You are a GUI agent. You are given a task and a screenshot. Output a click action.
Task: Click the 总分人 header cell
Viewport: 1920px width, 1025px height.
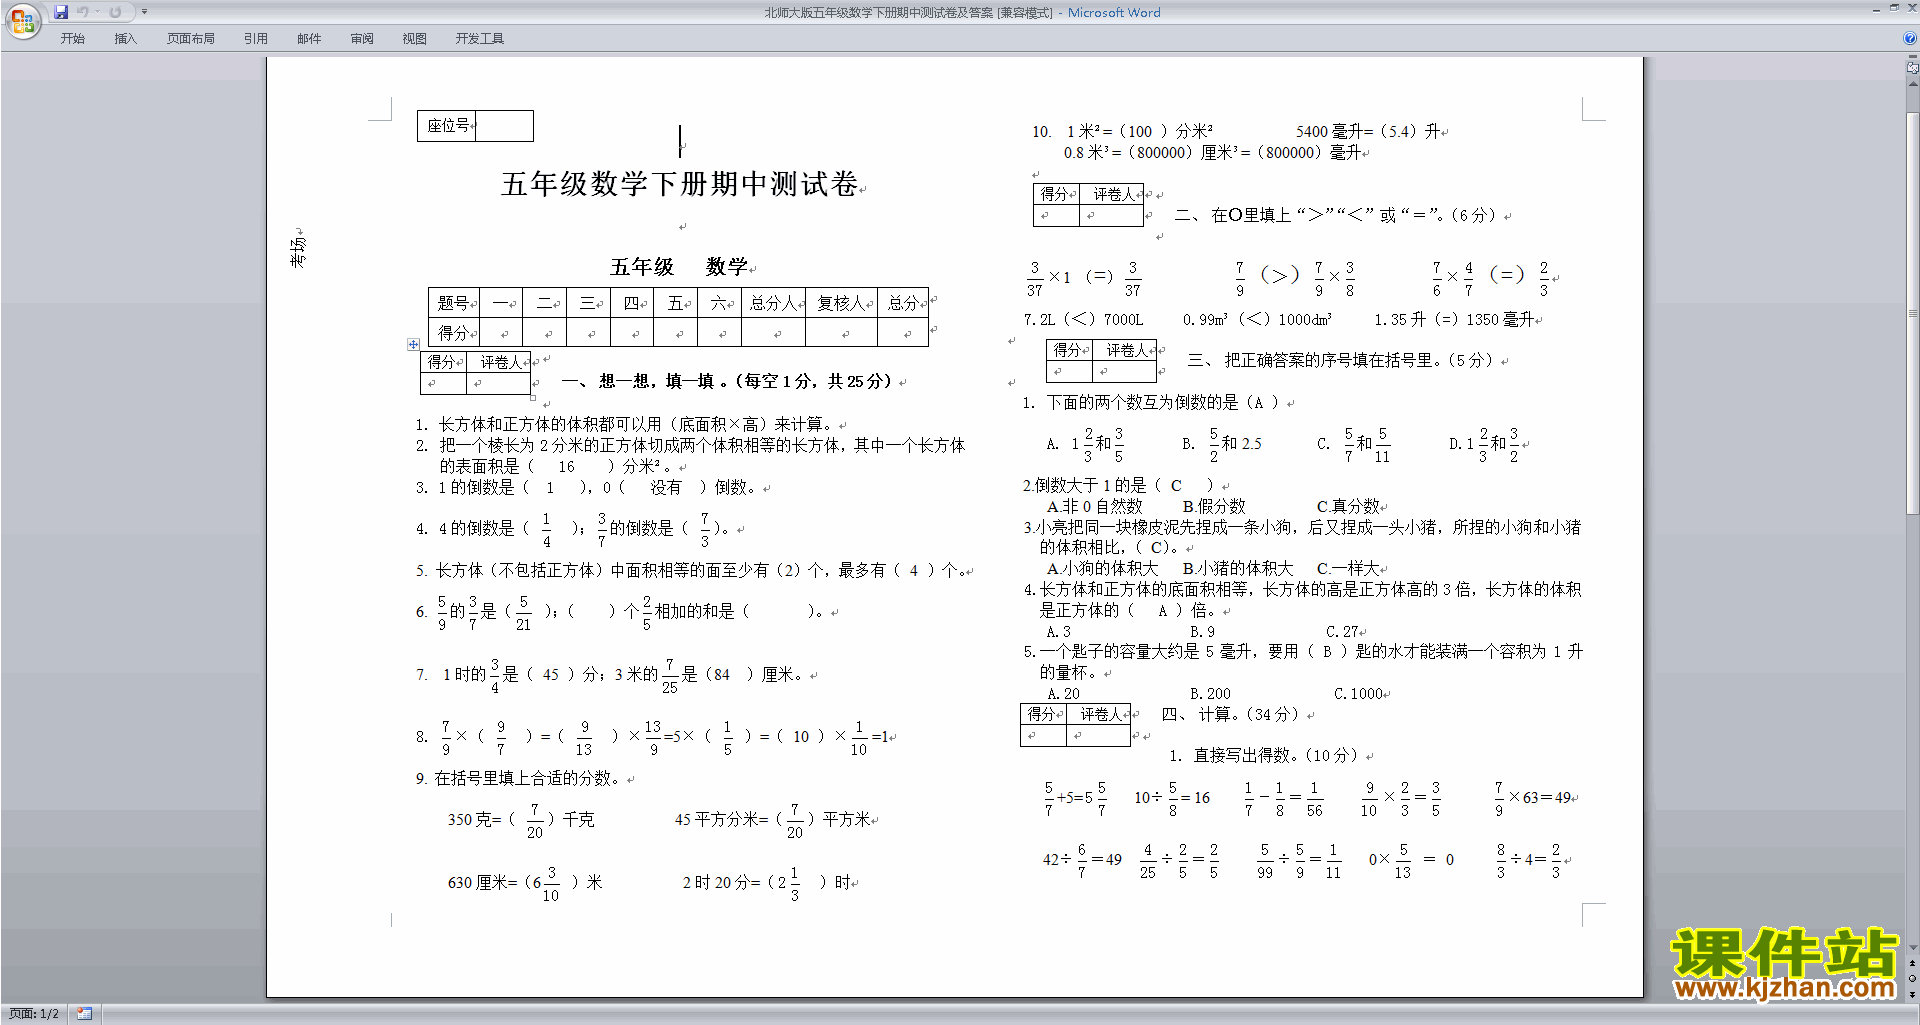point(774,303)
